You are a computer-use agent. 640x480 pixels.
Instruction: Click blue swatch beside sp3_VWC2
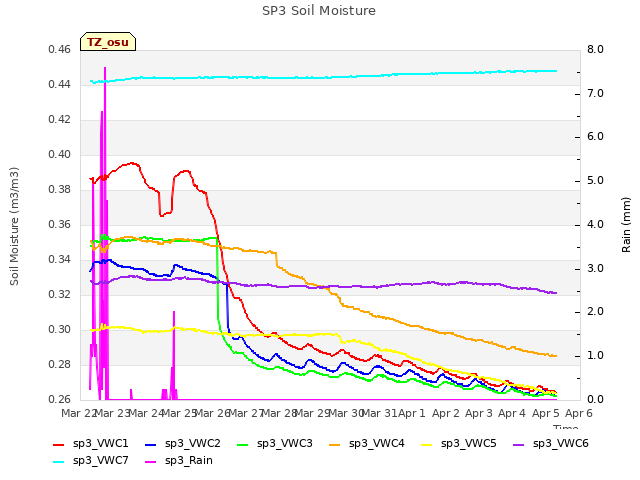tap(151, 445)
